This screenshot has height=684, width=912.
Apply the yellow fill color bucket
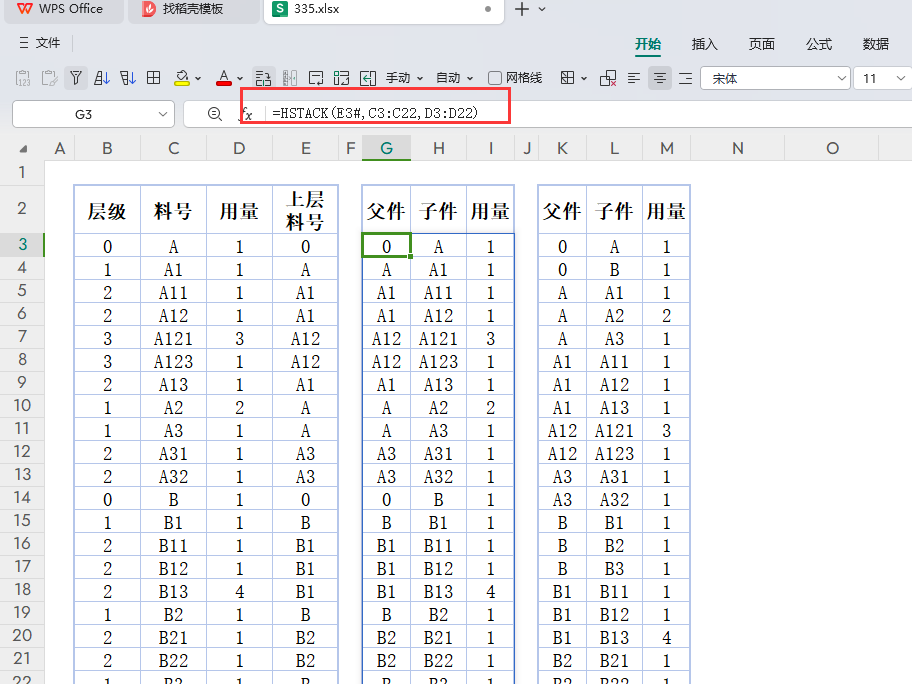tap(182, 78)
